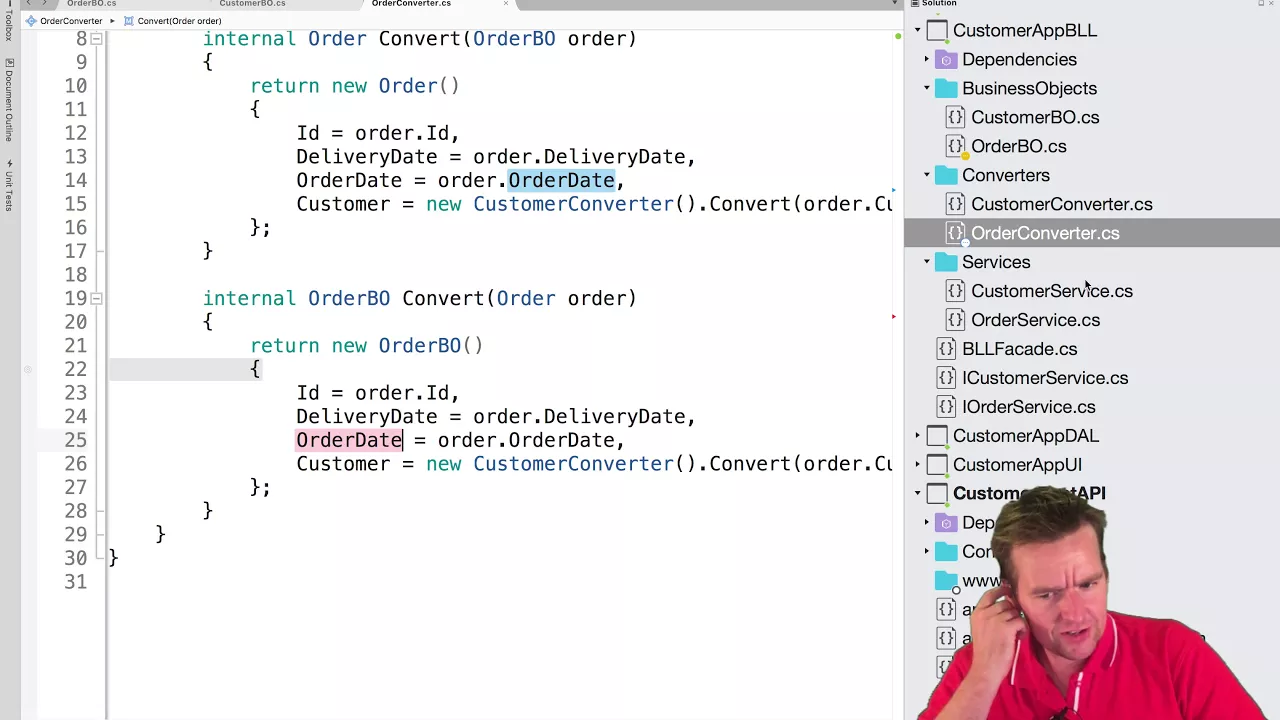Collapse the CustomerRestAPI project arrow
The width and height of the screenshot is (1280, 720).
(917, 494)
